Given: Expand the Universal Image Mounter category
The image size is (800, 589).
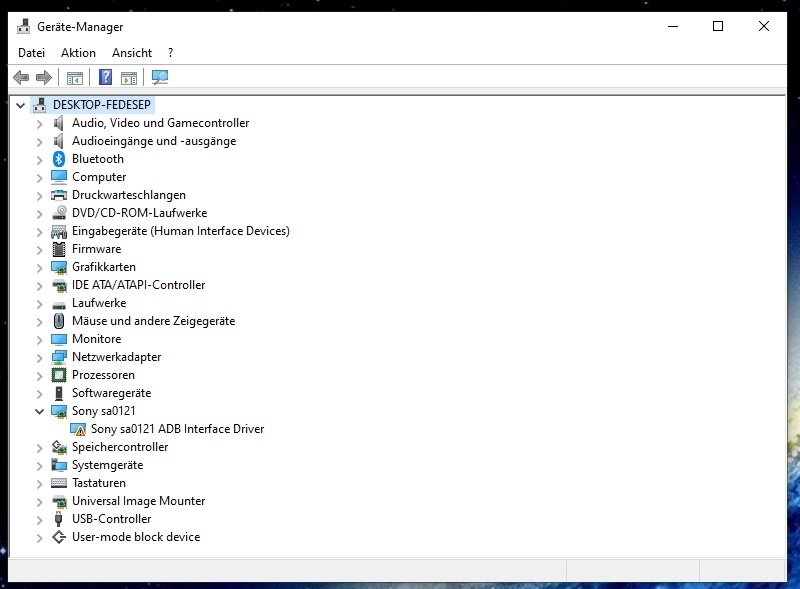Looking at the screenshot, I should click(x=40, y=502).
